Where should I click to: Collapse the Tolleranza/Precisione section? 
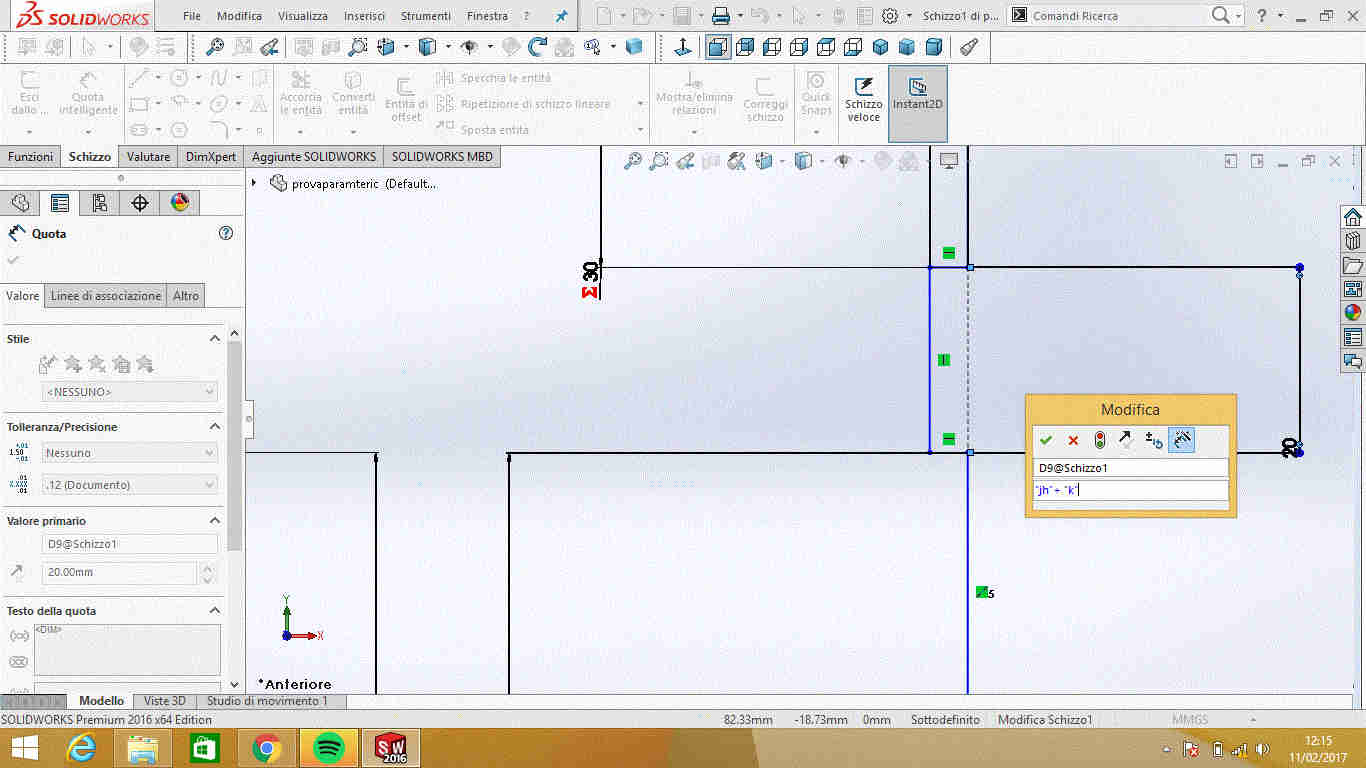(x=214, y=427)
